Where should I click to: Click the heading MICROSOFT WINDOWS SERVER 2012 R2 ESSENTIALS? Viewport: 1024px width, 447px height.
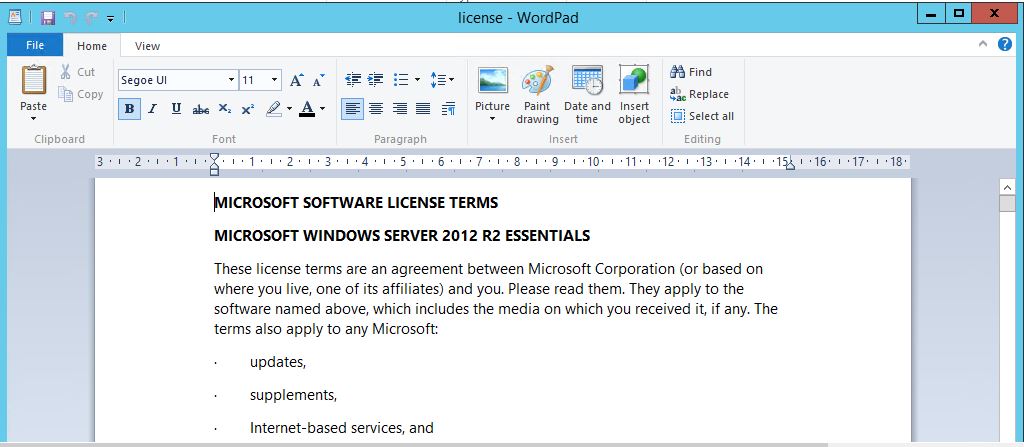(x=402, y=236)
